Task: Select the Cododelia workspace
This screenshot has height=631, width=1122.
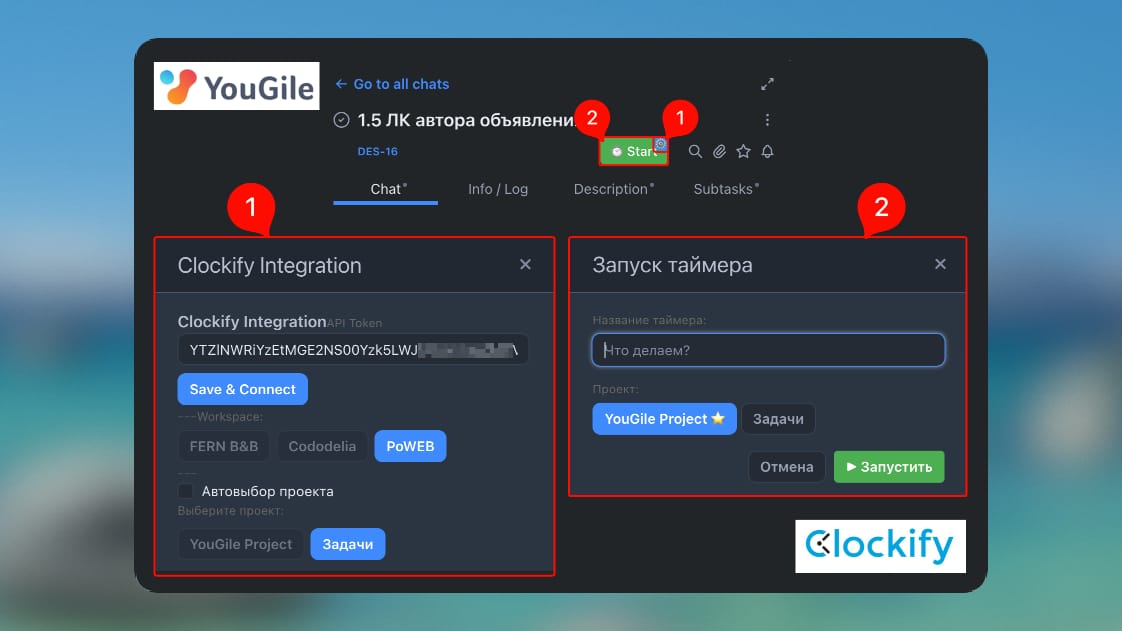Action: point(322,446)
